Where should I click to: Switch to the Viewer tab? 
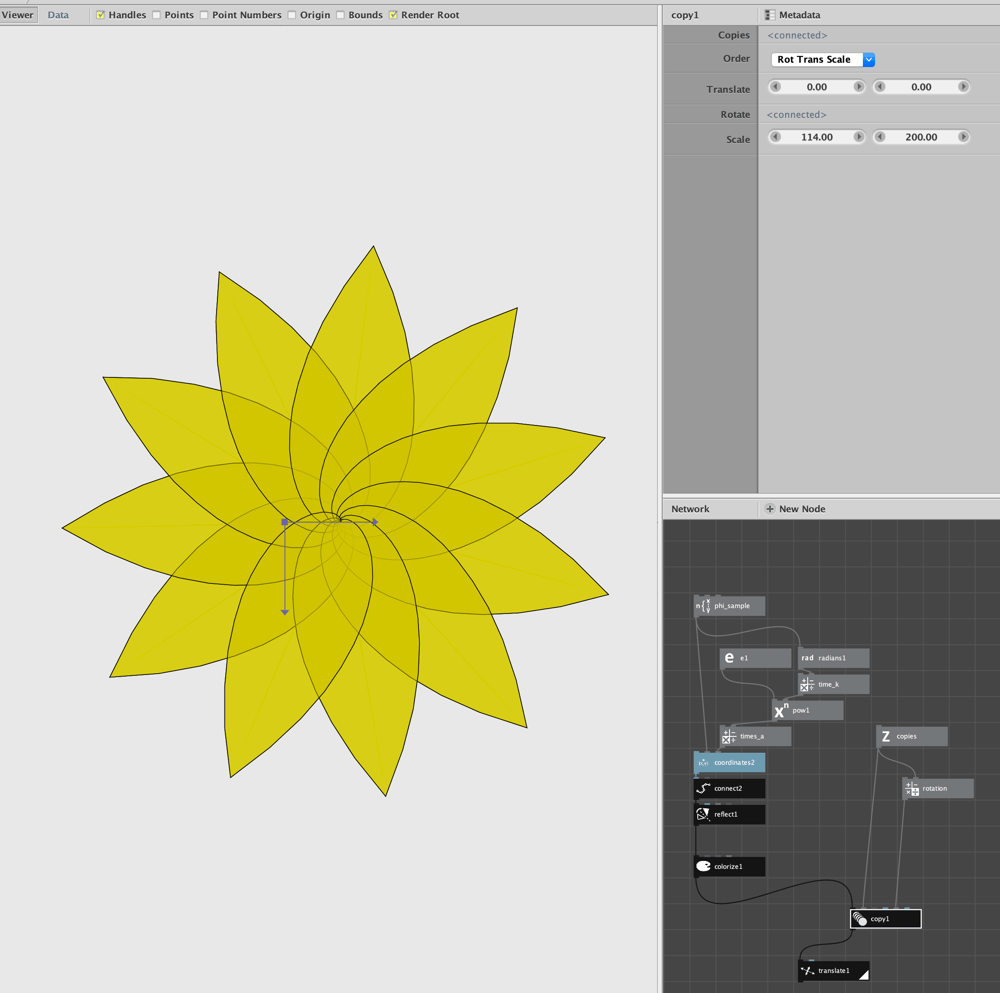tap(18, 15)
